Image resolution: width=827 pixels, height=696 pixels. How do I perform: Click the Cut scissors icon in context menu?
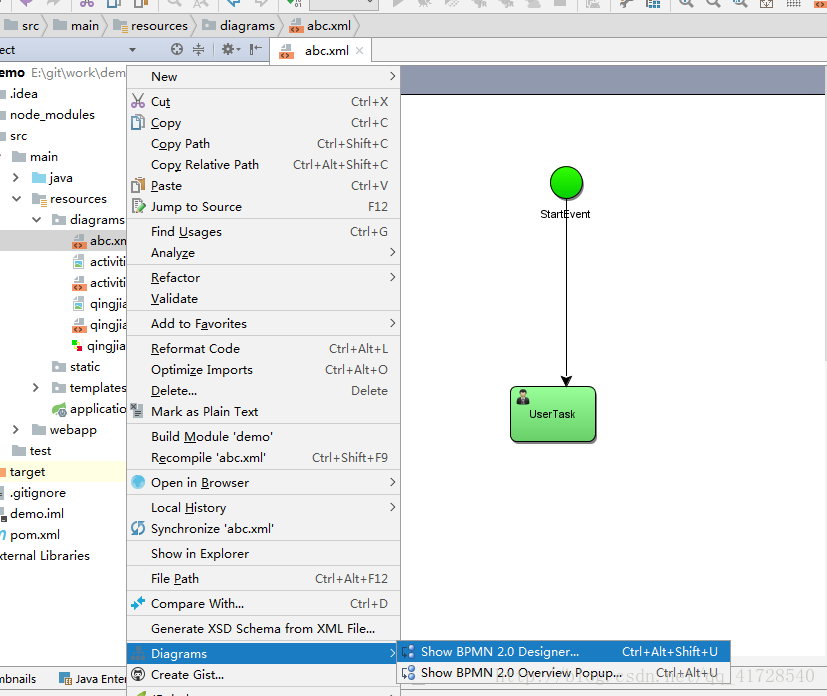coord(138,101)
